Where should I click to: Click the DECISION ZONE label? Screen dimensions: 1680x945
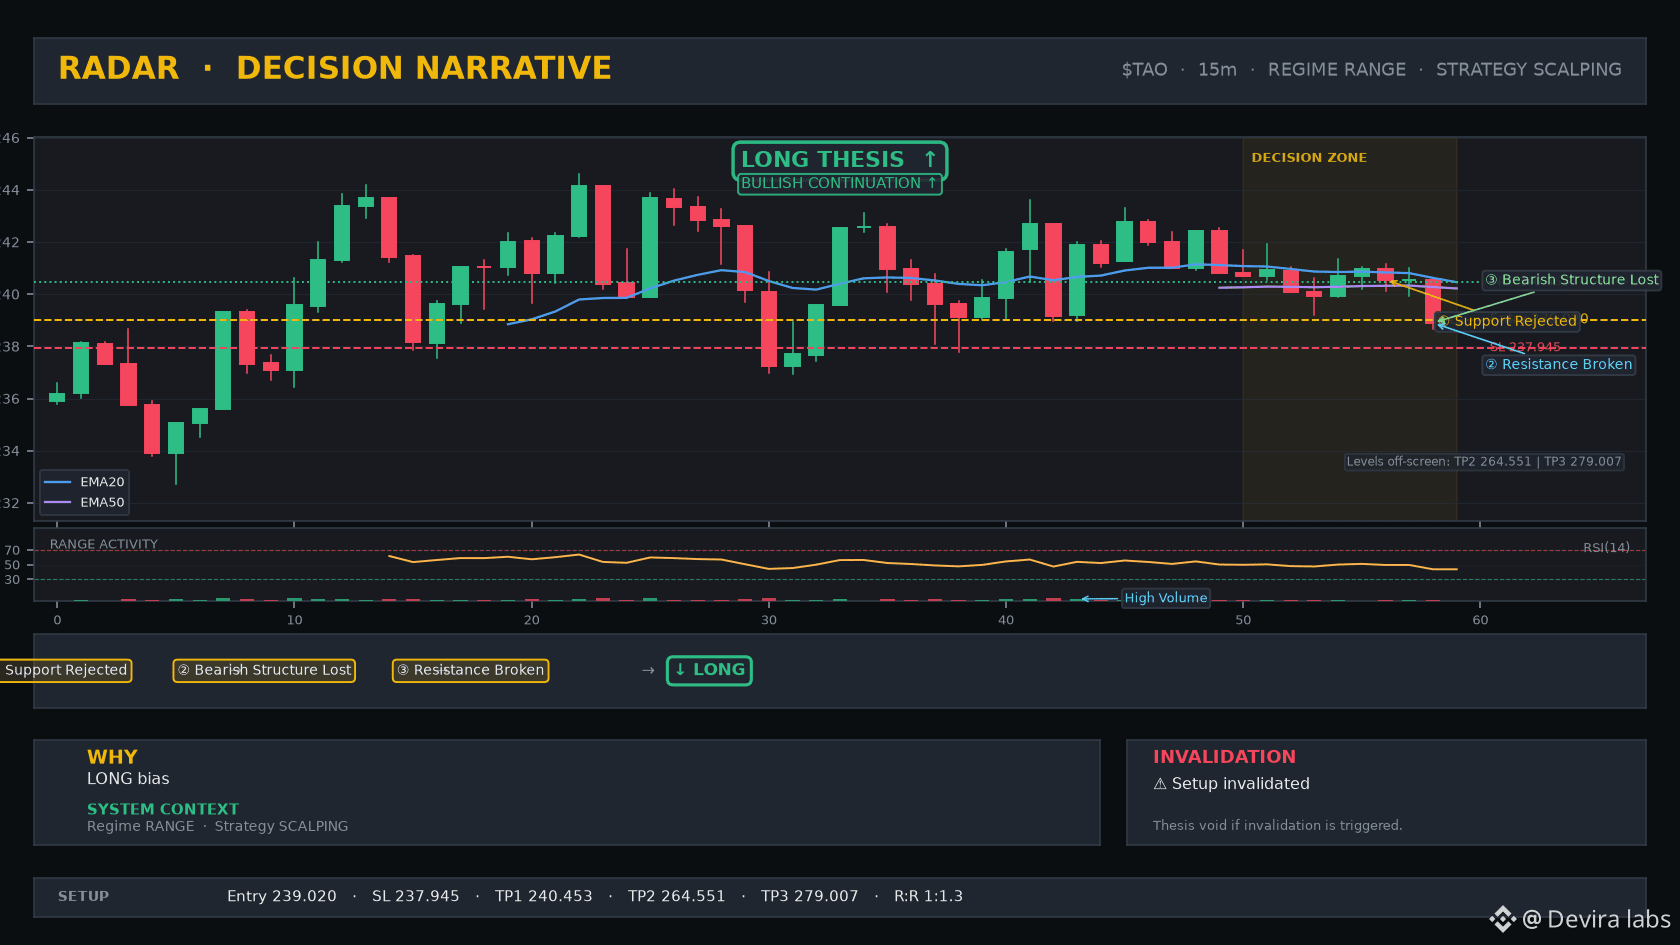(1309, 158)
